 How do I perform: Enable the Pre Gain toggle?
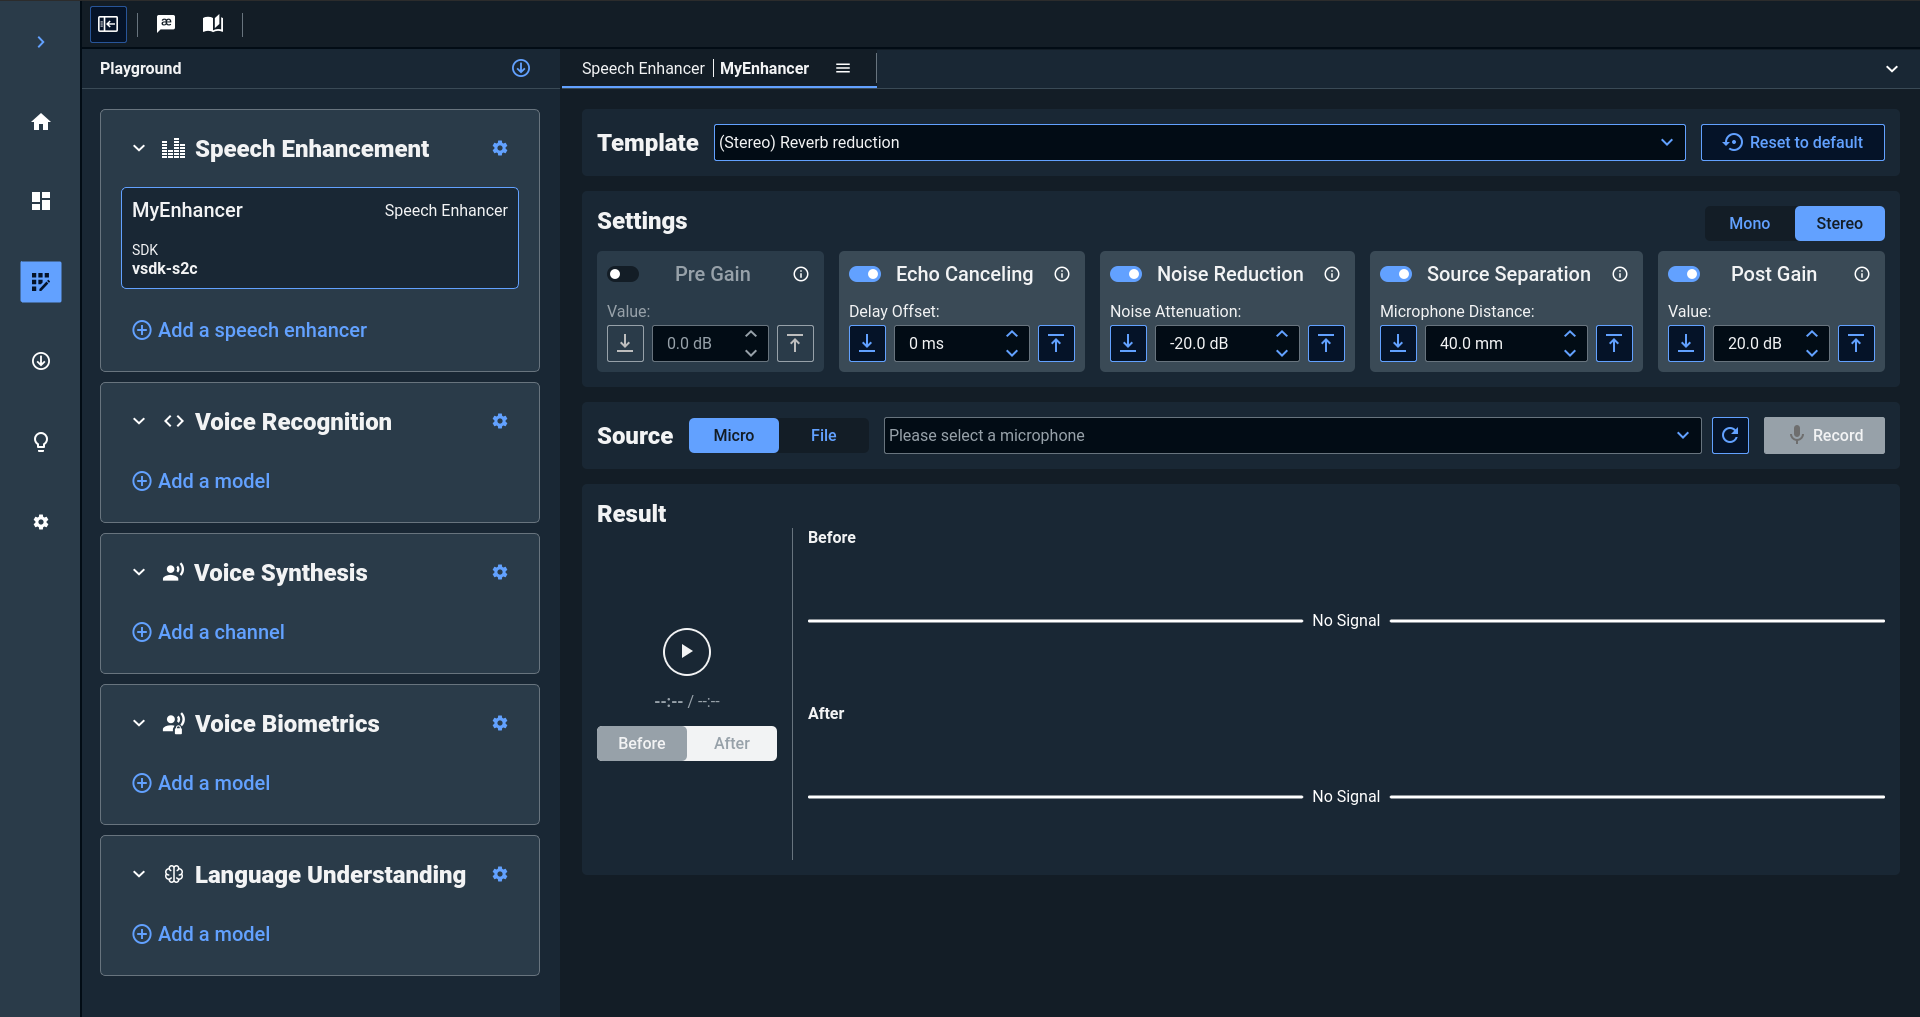pos(623,274)
